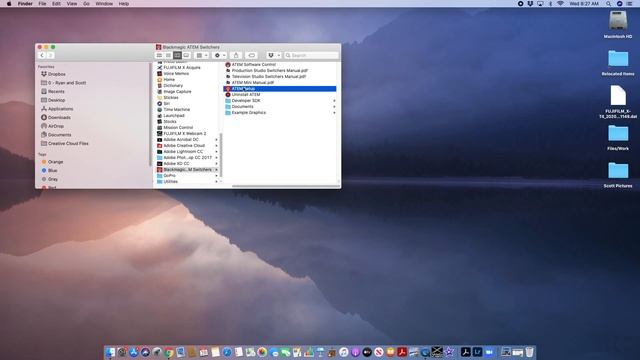This screenshot has width=640, height=360.
Task: Select the Blue tag
Action: tap(49, 171)
